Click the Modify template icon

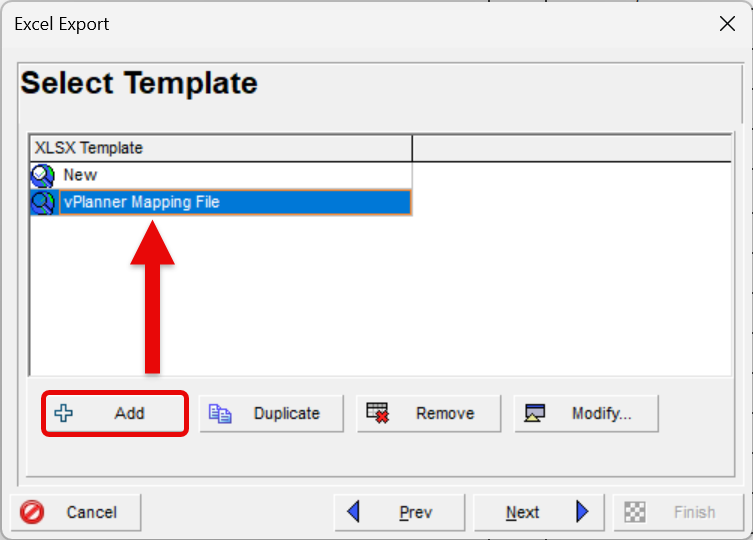coord(534,413)
